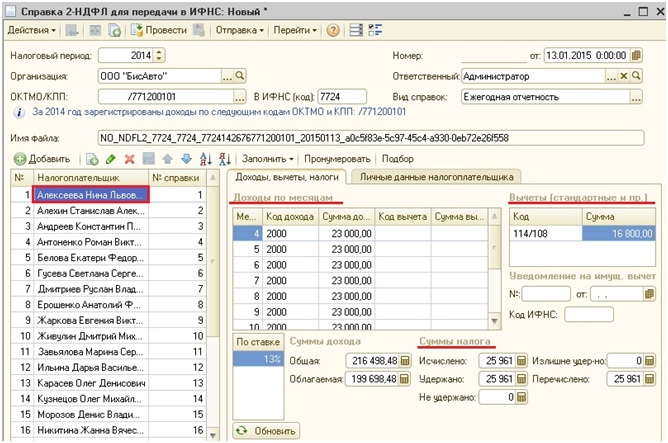Click the Подбор button

(x=397, y=159)
